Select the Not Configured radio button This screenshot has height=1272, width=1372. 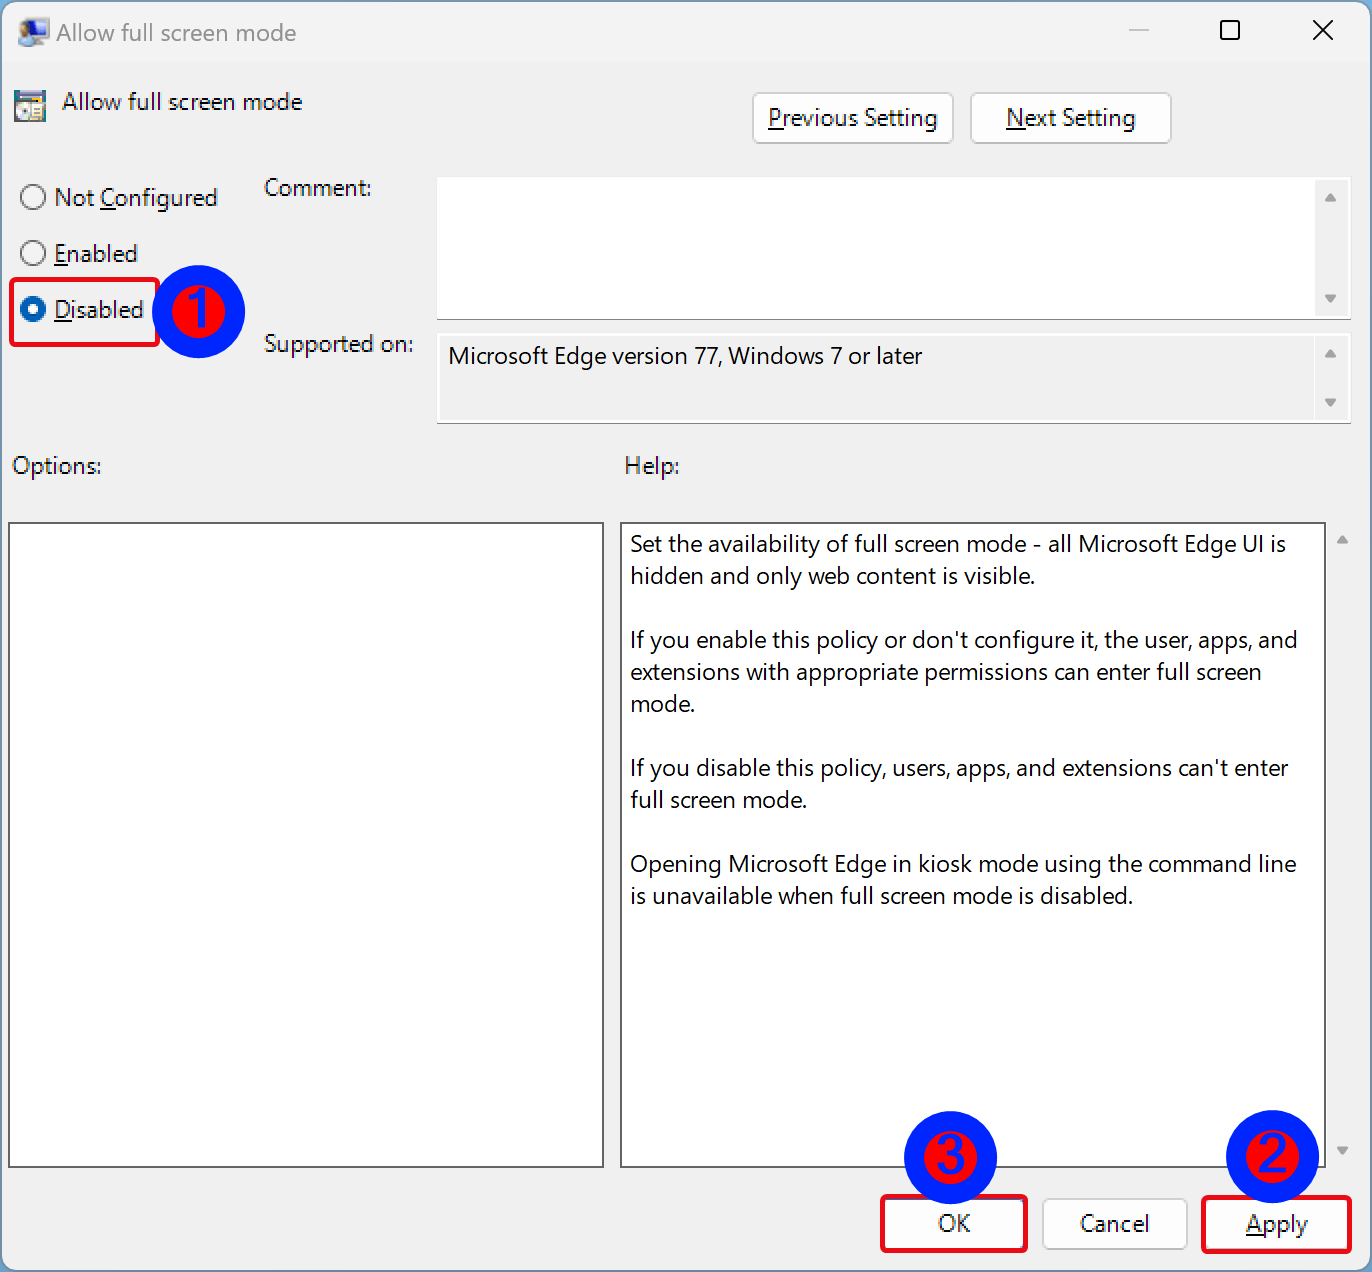[32, 197]
